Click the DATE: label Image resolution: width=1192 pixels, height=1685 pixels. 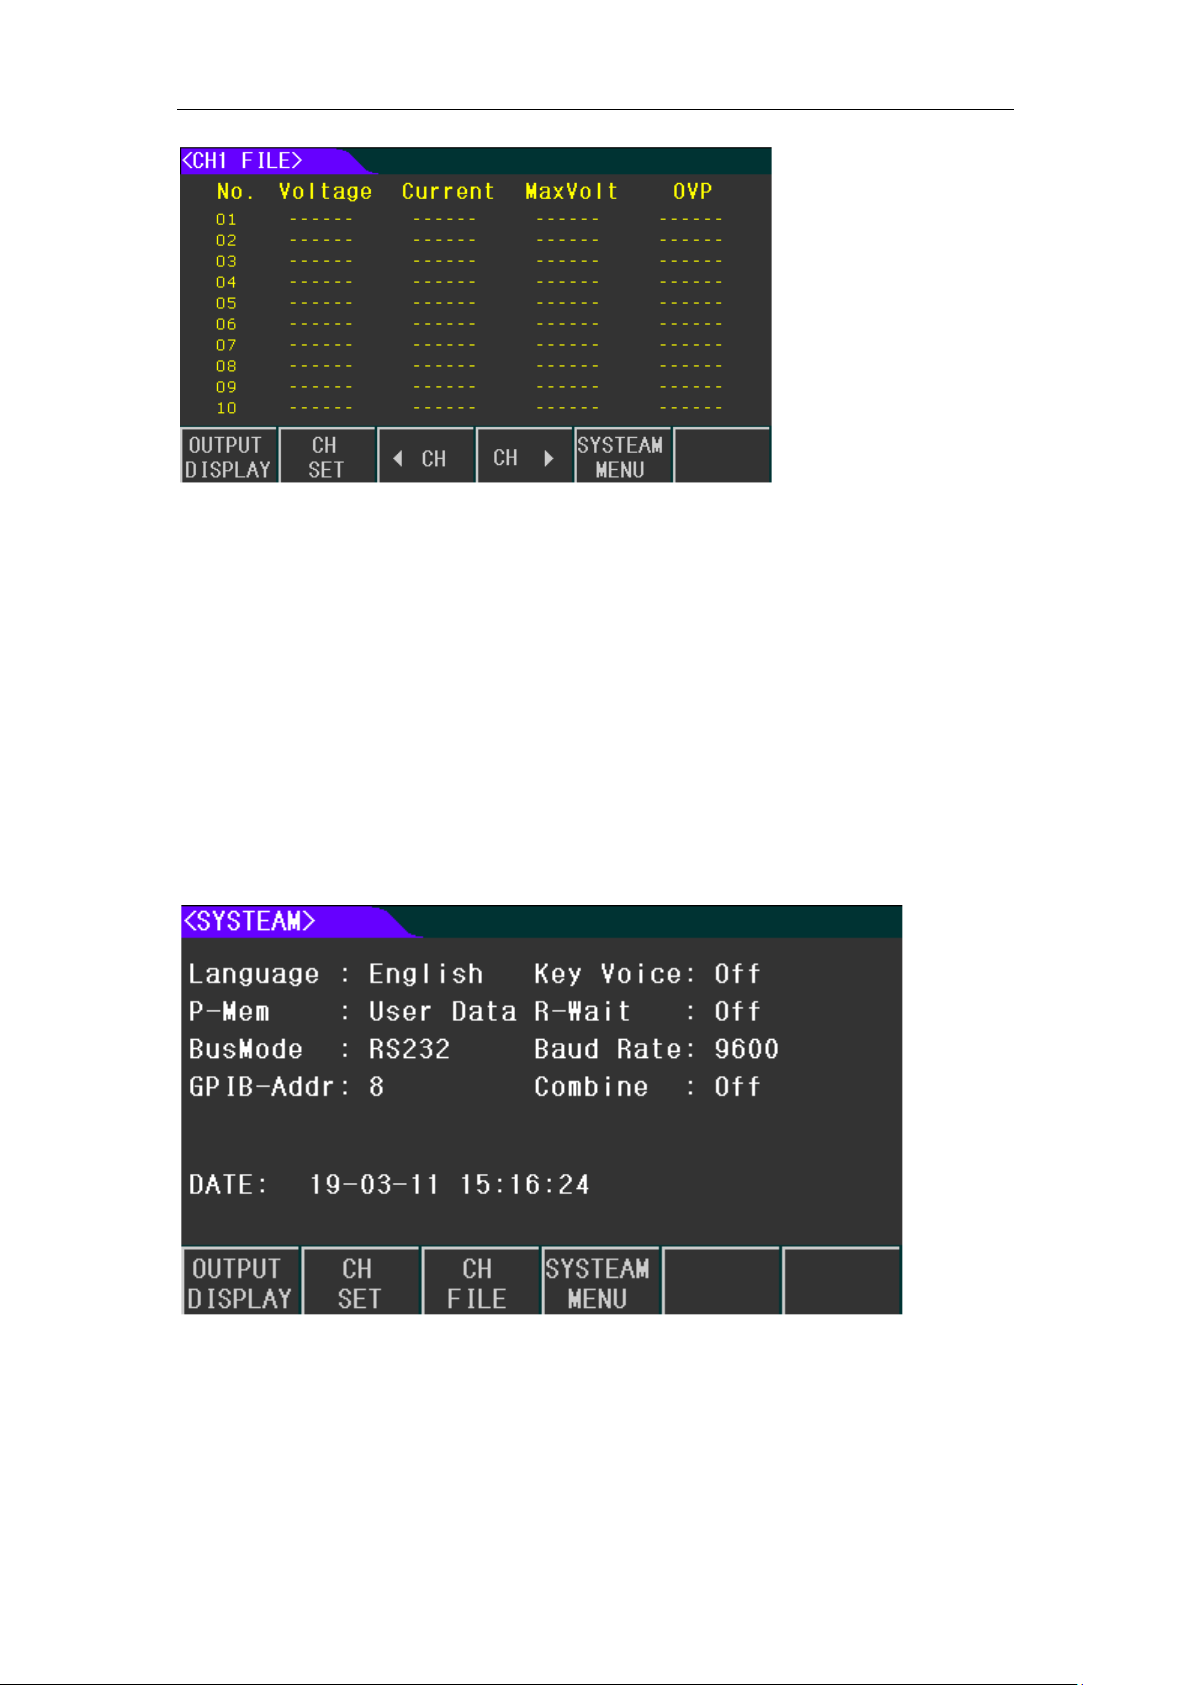(229, 1185)
